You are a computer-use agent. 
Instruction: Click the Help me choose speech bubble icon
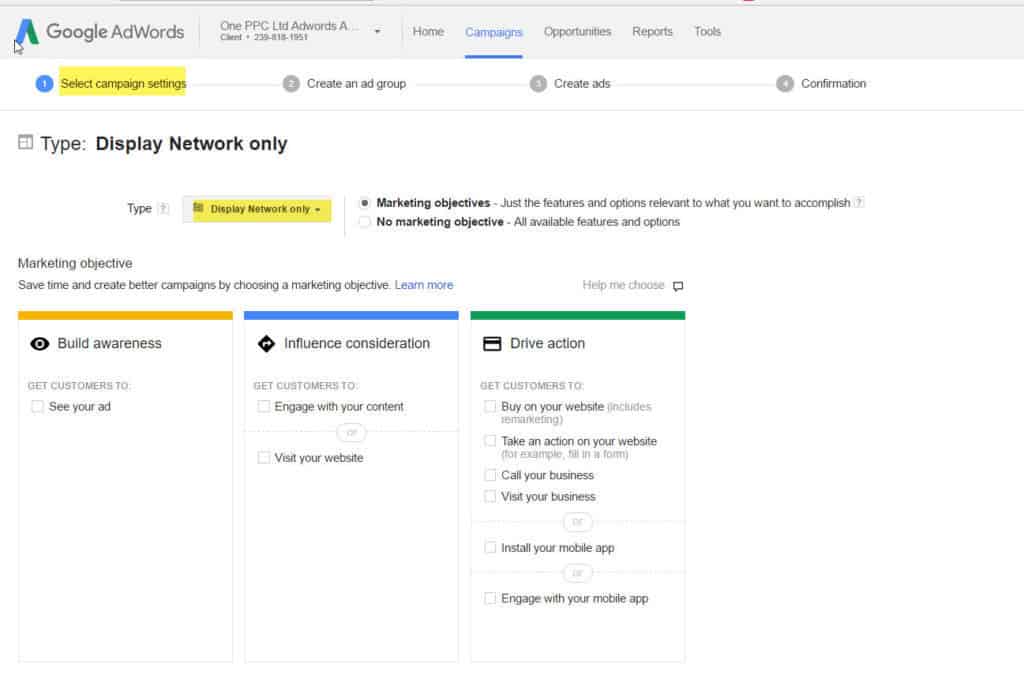click(x=678, y=286)
